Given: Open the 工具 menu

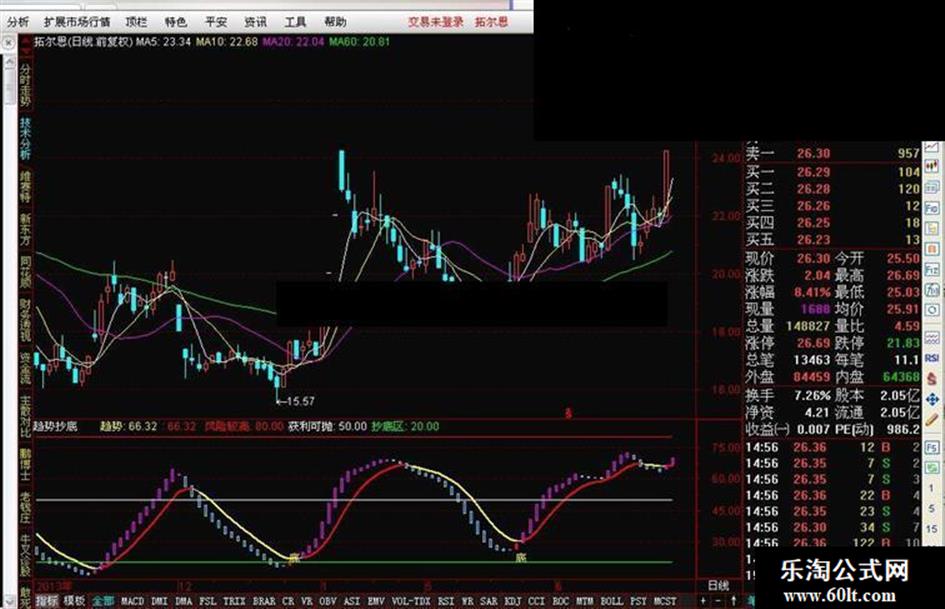Looking at the screenshot, I should (295, 22).
